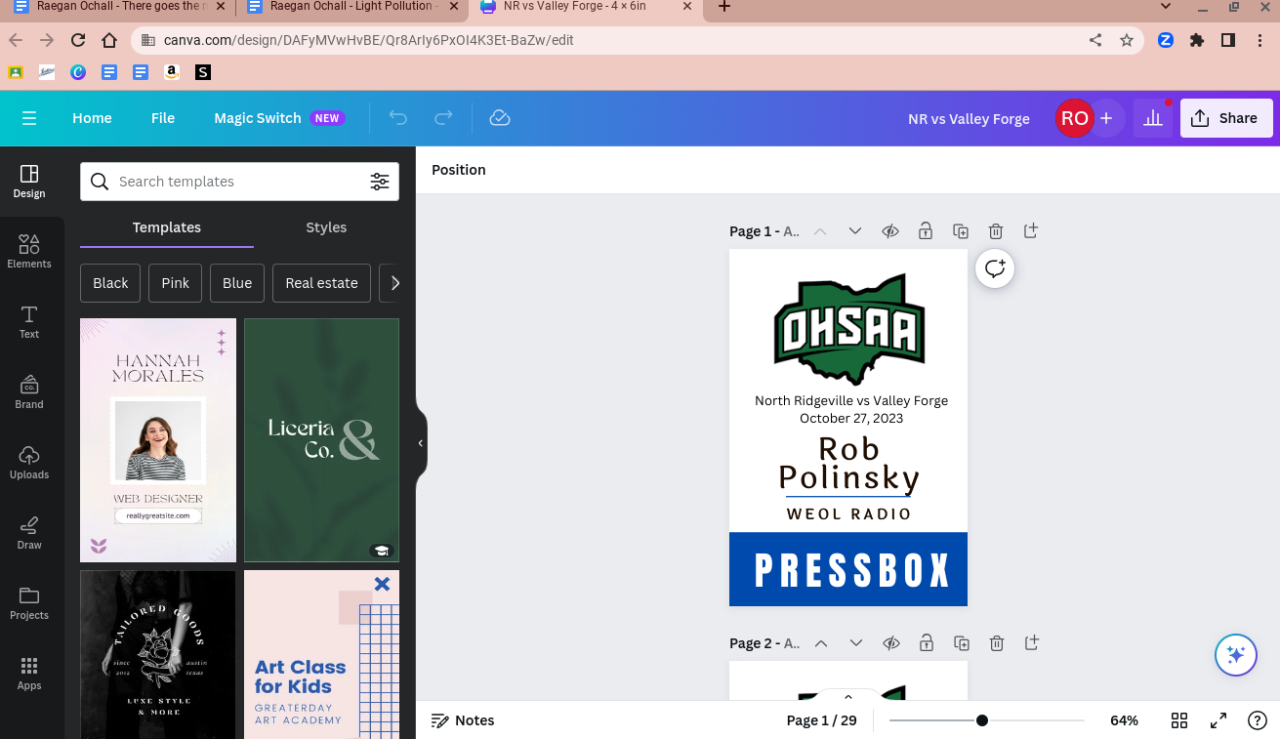Go to Canva Home
1280x739 pixels.
pyautogui.click(x=92, y=118)
